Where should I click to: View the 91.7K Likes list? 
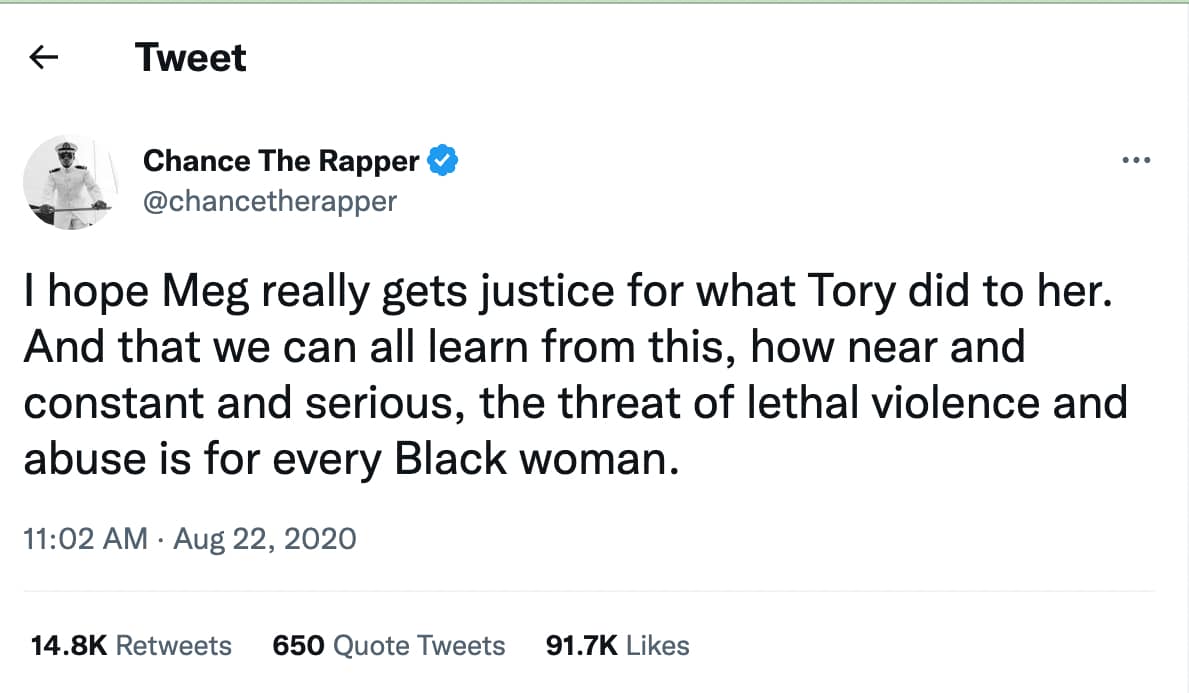[617, 645]
